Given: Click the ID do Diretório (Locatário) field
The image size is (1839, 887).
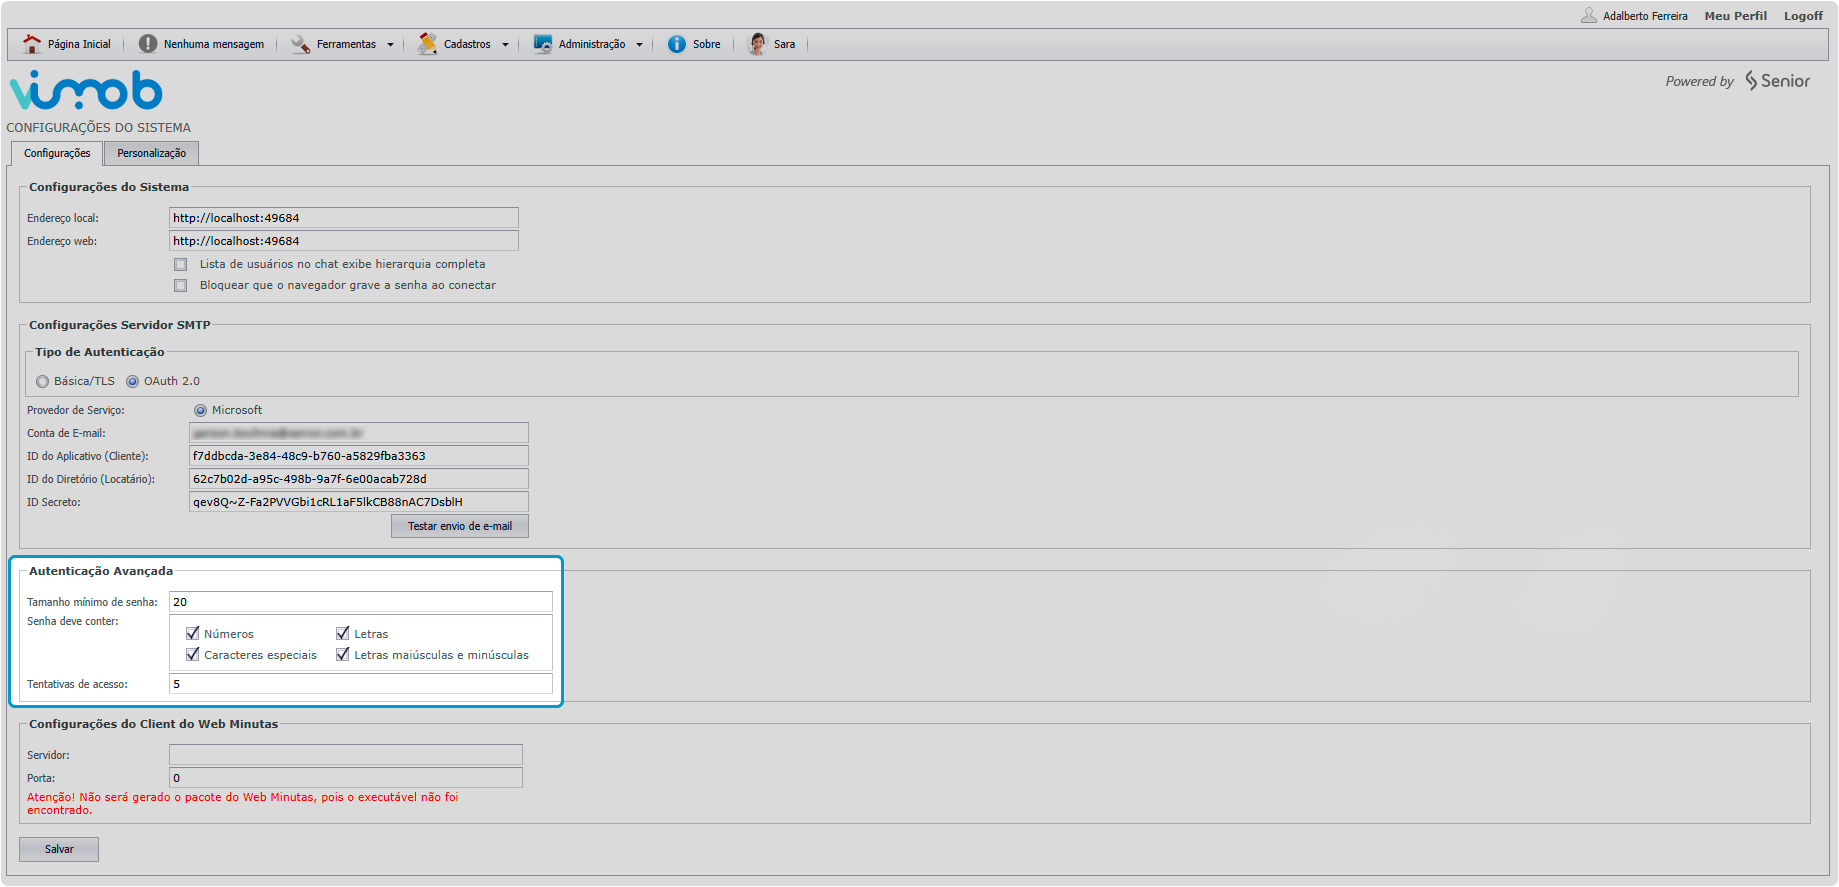Looking at the screenshot, I should point(359,479).
